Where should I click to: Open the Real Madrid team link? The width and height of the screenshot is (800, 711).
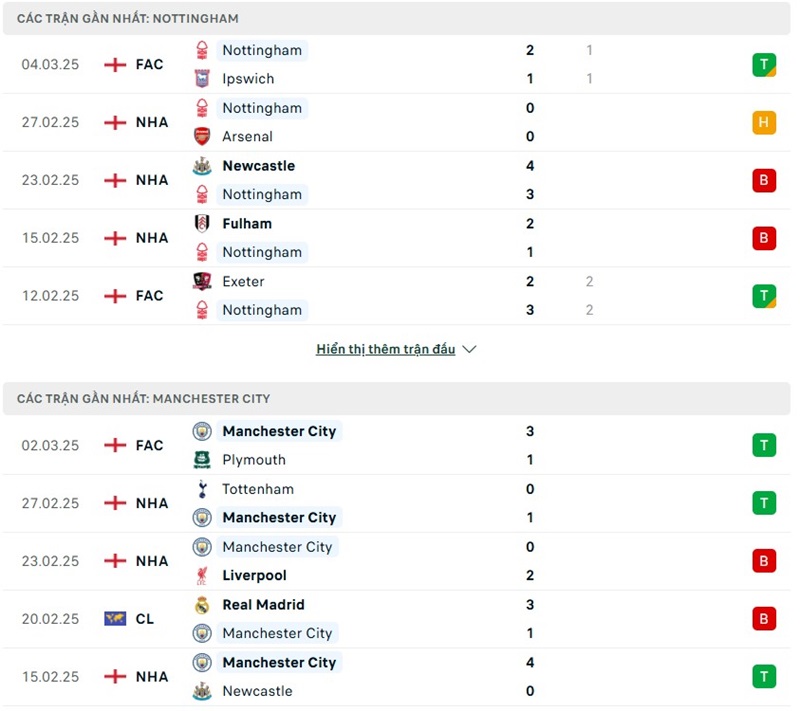263,605
